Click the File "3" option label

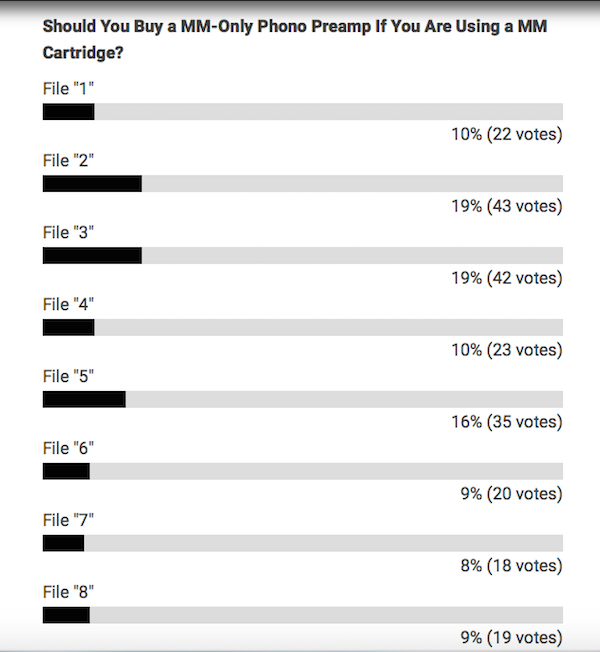click(68, 232)
